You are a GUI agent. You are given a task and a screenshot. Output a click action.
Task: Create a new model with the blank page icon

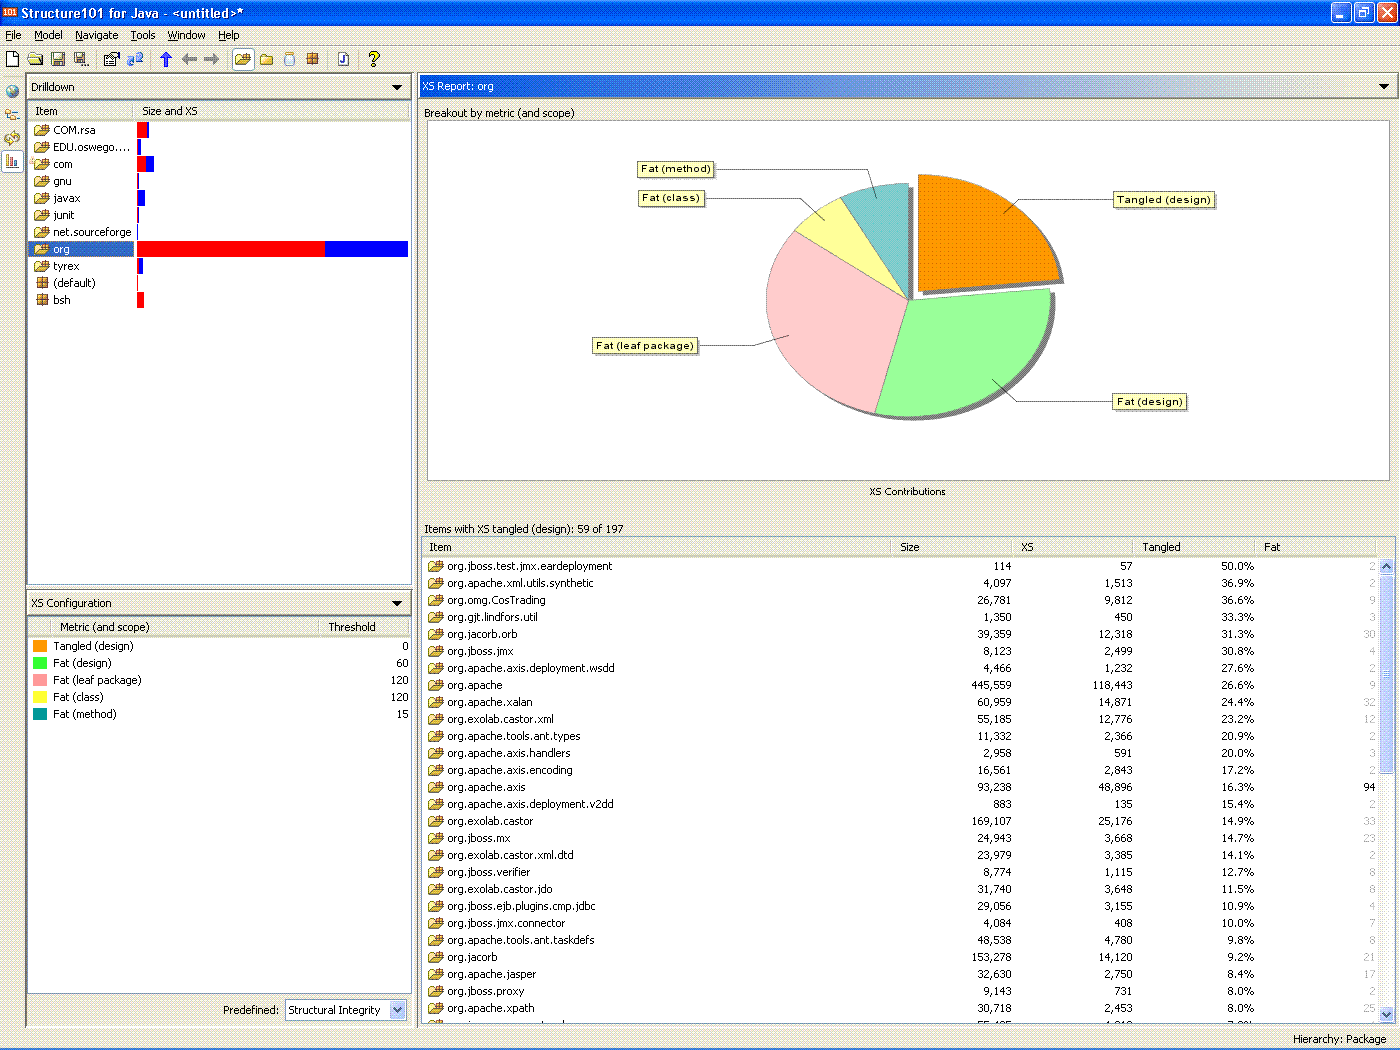pos(13,59)
